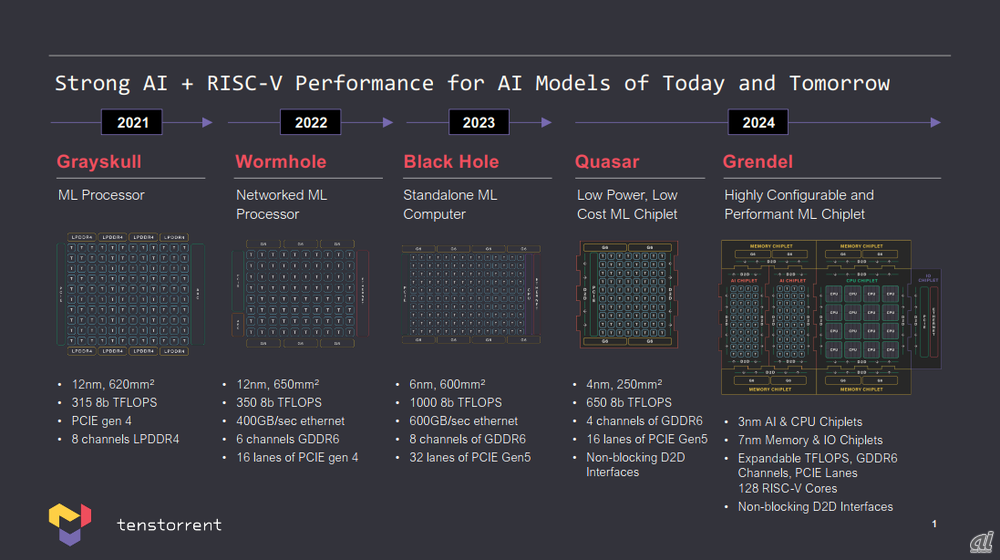Click the Black Hole chip diagram
This screenshot has height=560, width=1000.
pyautogui.click(x=471, y=294)
